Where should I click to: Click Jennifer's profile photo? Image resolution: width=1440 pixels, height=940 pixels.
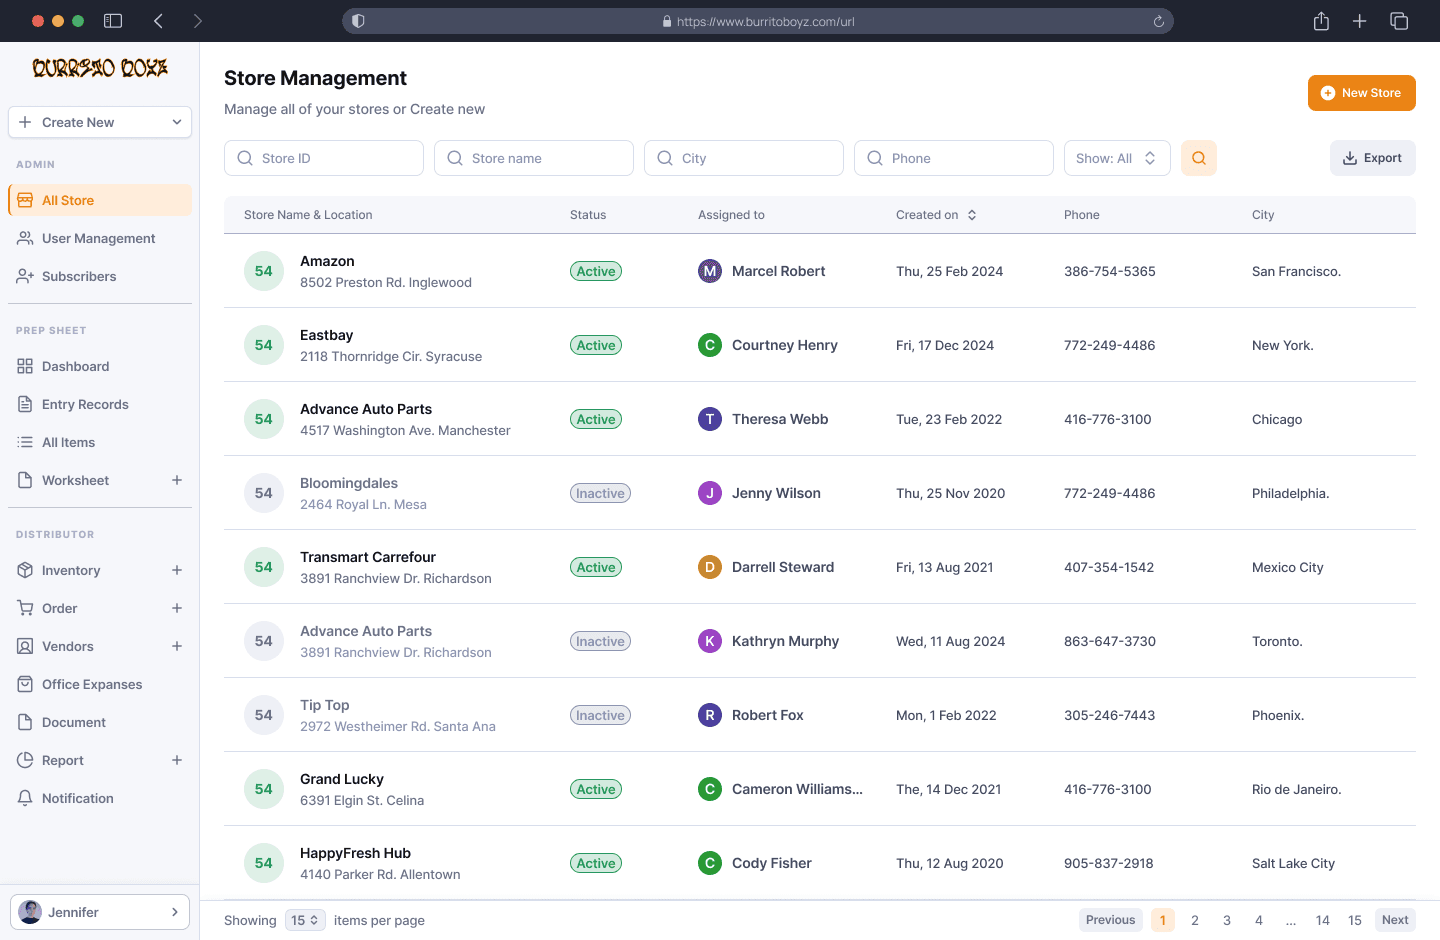[x=31, y=912]
